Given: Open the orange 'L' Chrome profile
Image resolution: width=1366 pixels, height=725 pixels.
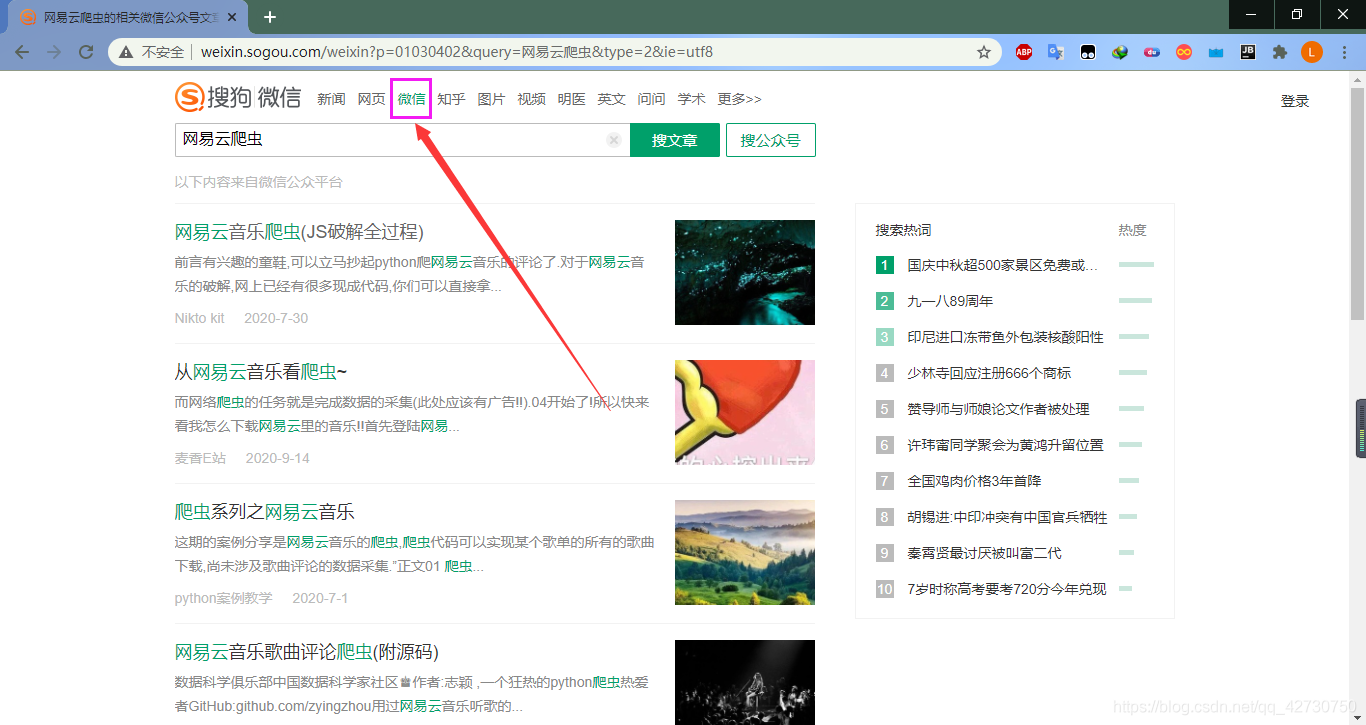Looking at the screenshot, I should coord(1312,52).
